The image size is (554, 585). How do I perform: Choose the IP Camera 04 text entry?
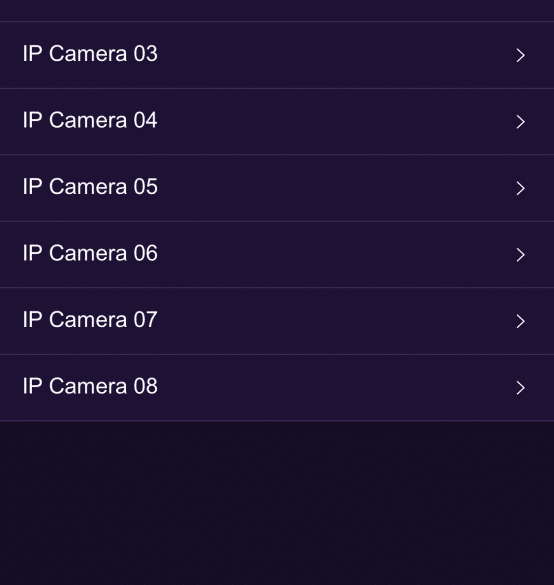point(90,120)
